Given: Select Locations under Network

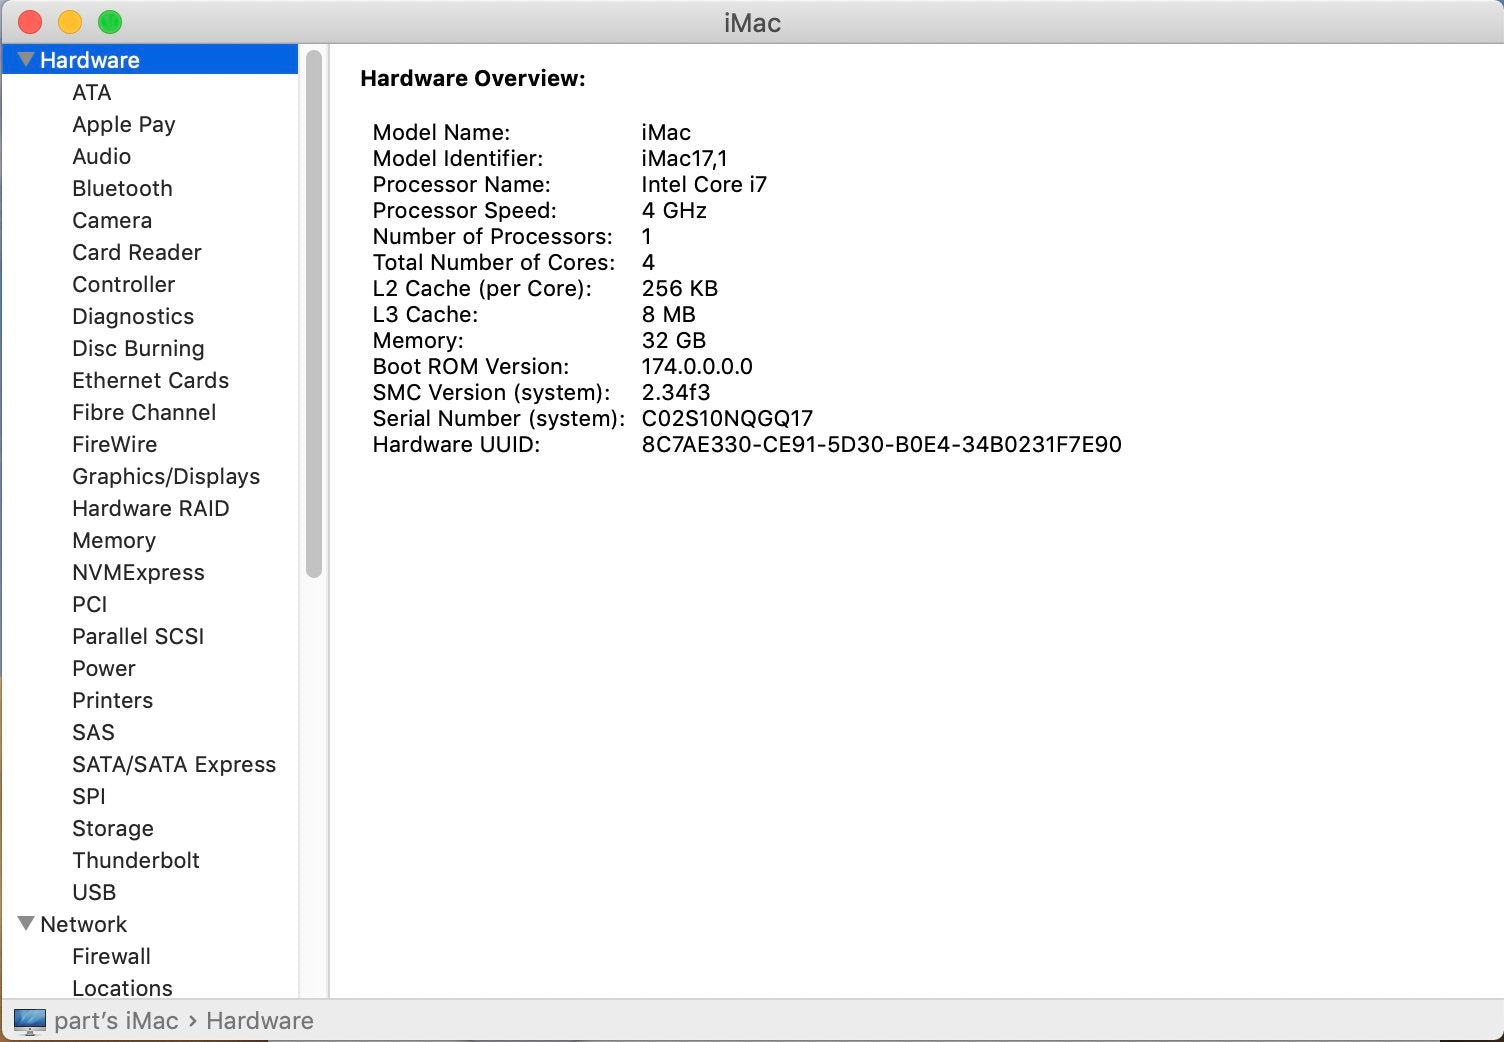Looking at the screenshot, I should 122,988.
